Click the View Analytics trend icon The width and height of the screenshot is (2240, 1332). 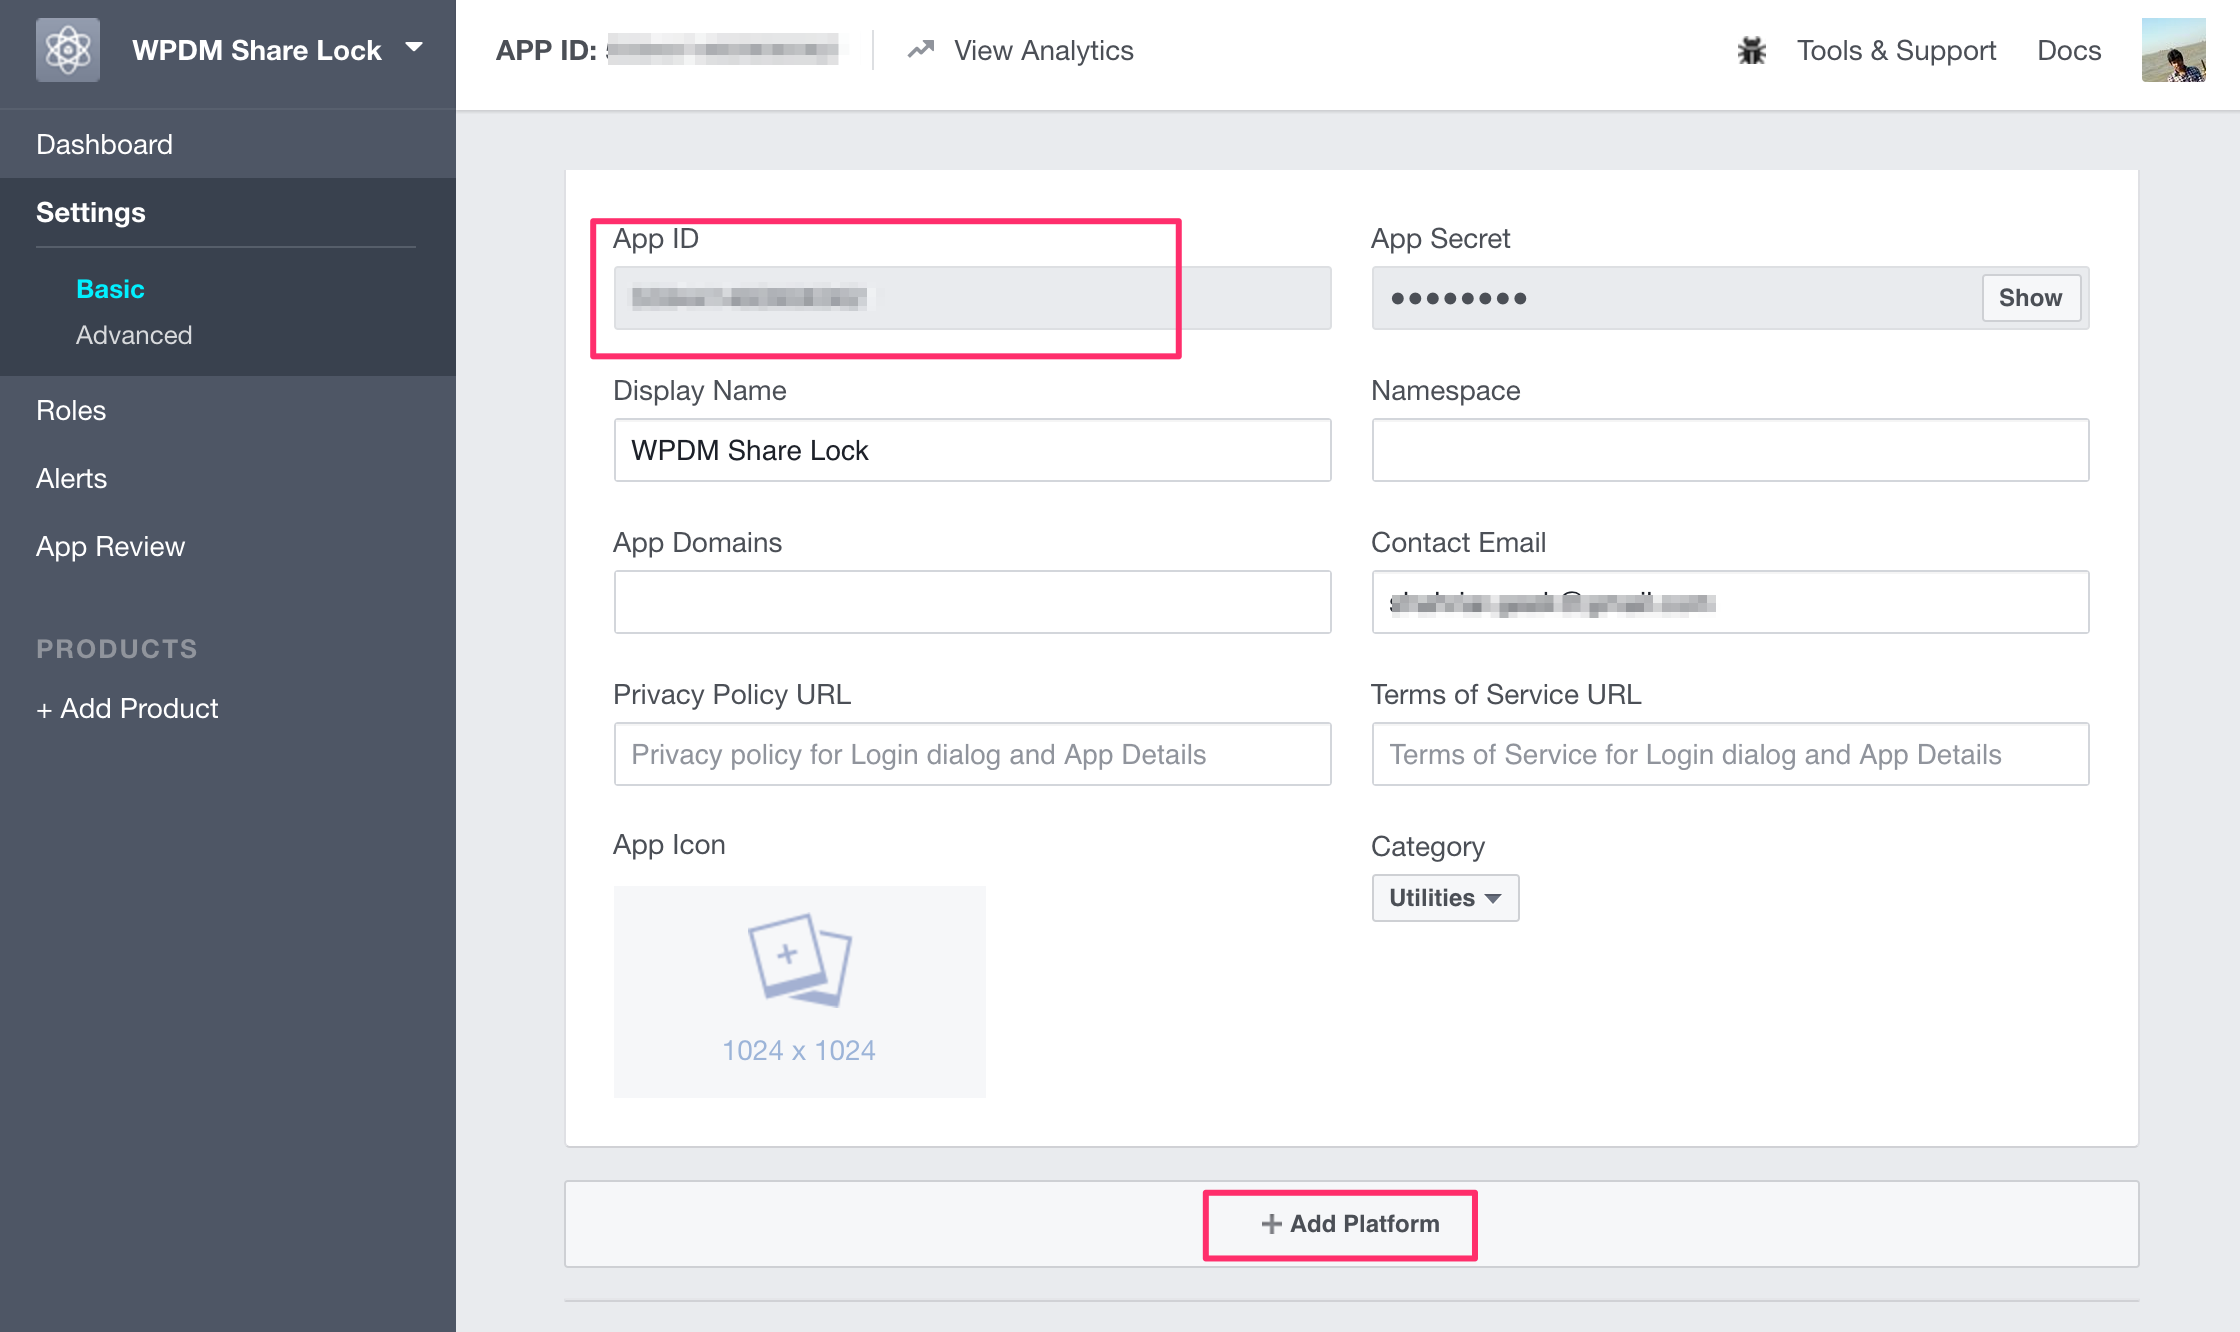(921, 49)
